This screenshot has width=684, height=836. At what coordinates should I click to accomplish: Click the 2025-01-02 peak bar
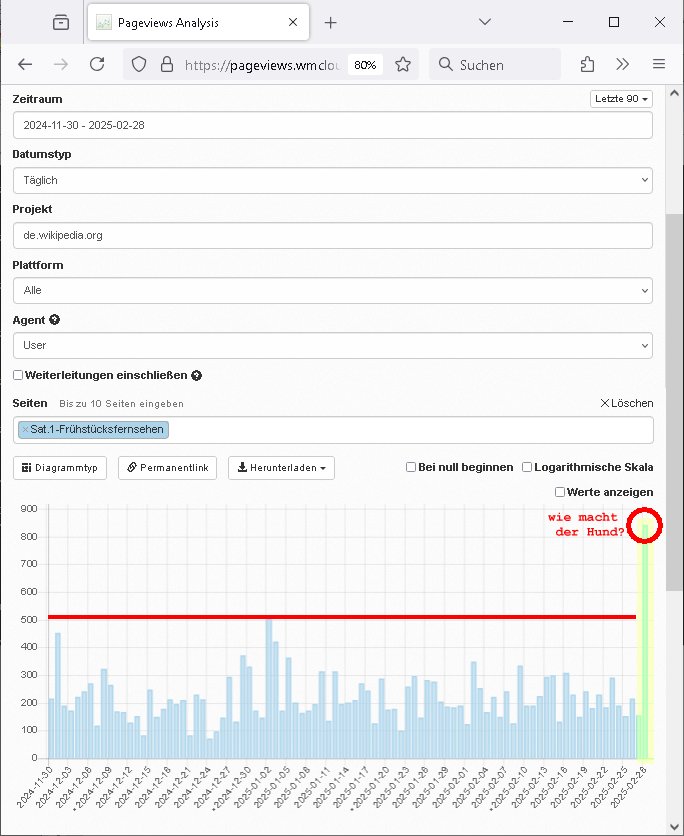pos(269,689)
